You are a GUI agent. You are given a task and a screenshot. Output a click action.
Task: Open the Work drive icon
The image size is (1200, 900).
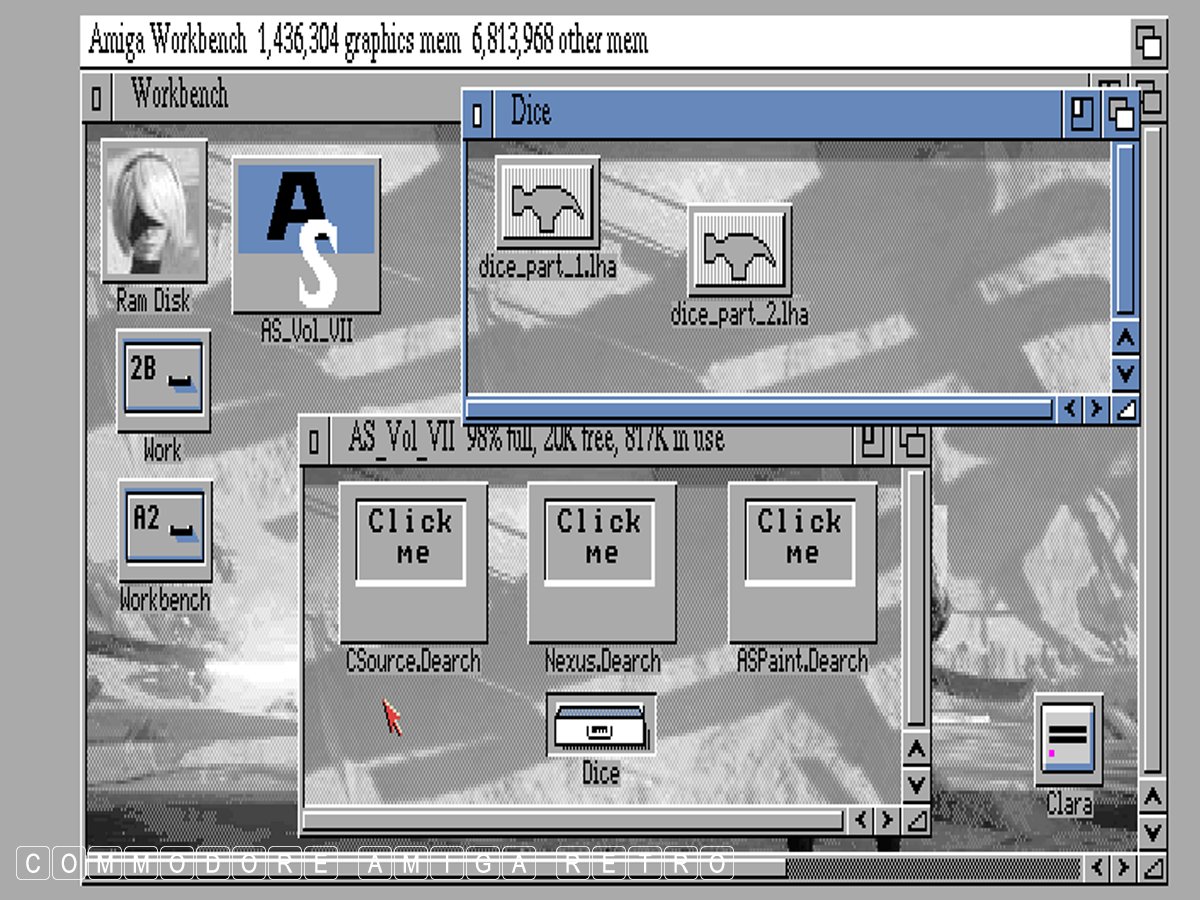163,381
